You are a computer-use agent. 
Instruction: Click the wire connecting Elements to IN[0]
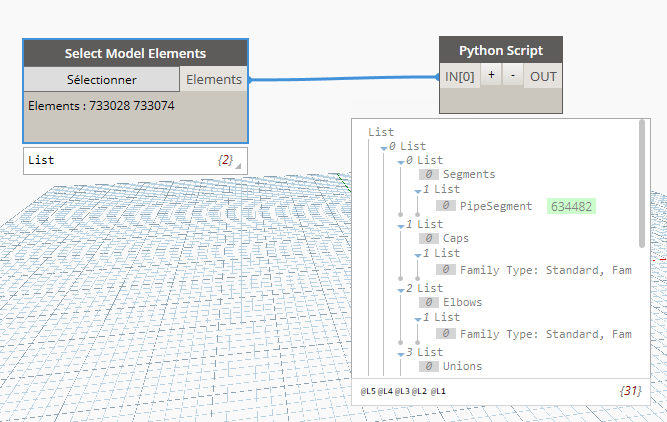344,78
